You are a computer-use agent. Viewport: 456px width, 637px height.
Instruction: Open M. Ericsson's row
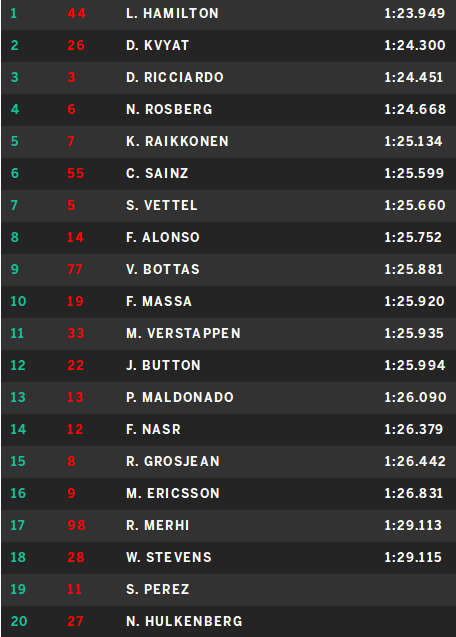228,494
